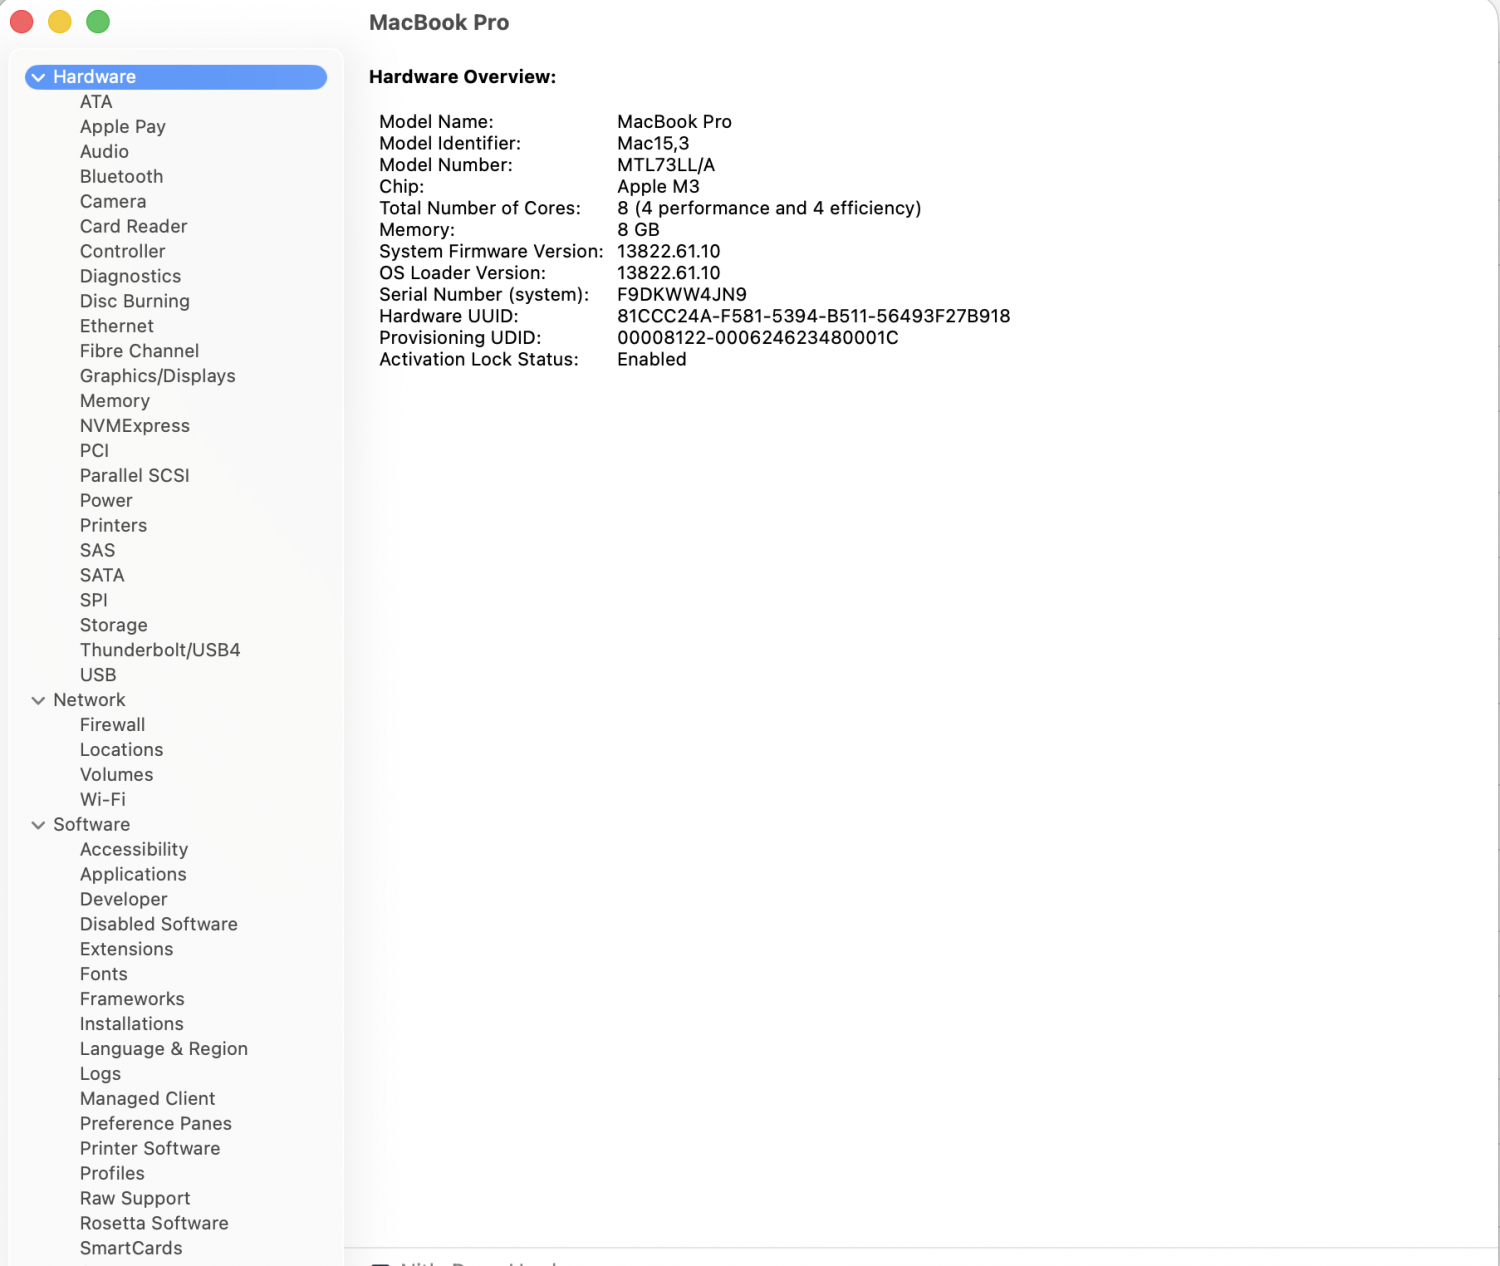
Task: Click the yellow minimize window button
Action: click(x=60, y=22)
